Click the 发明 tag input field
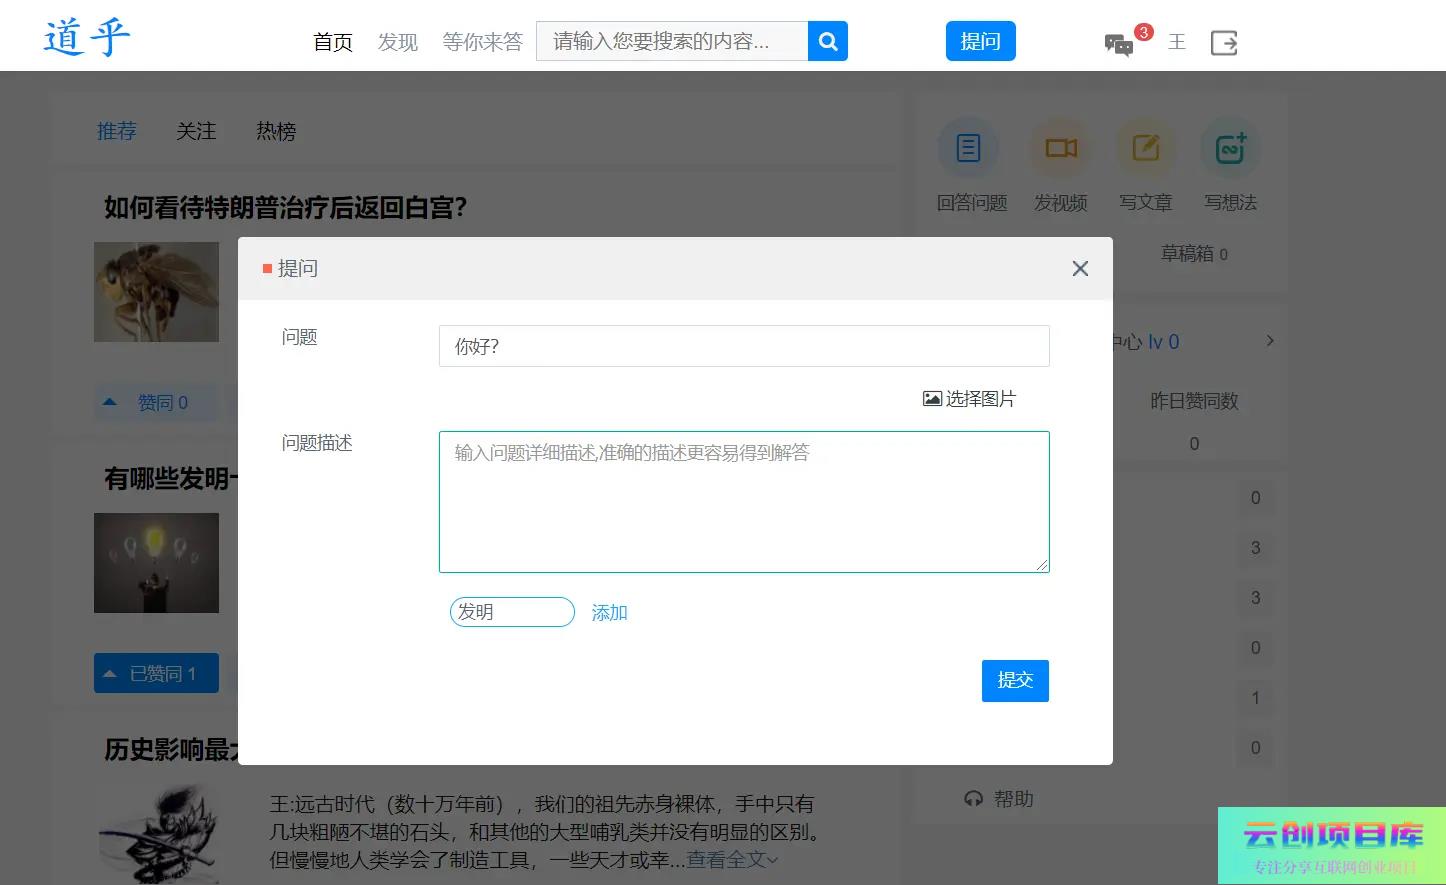This screenshot has width=1446, height=885. 512,612
